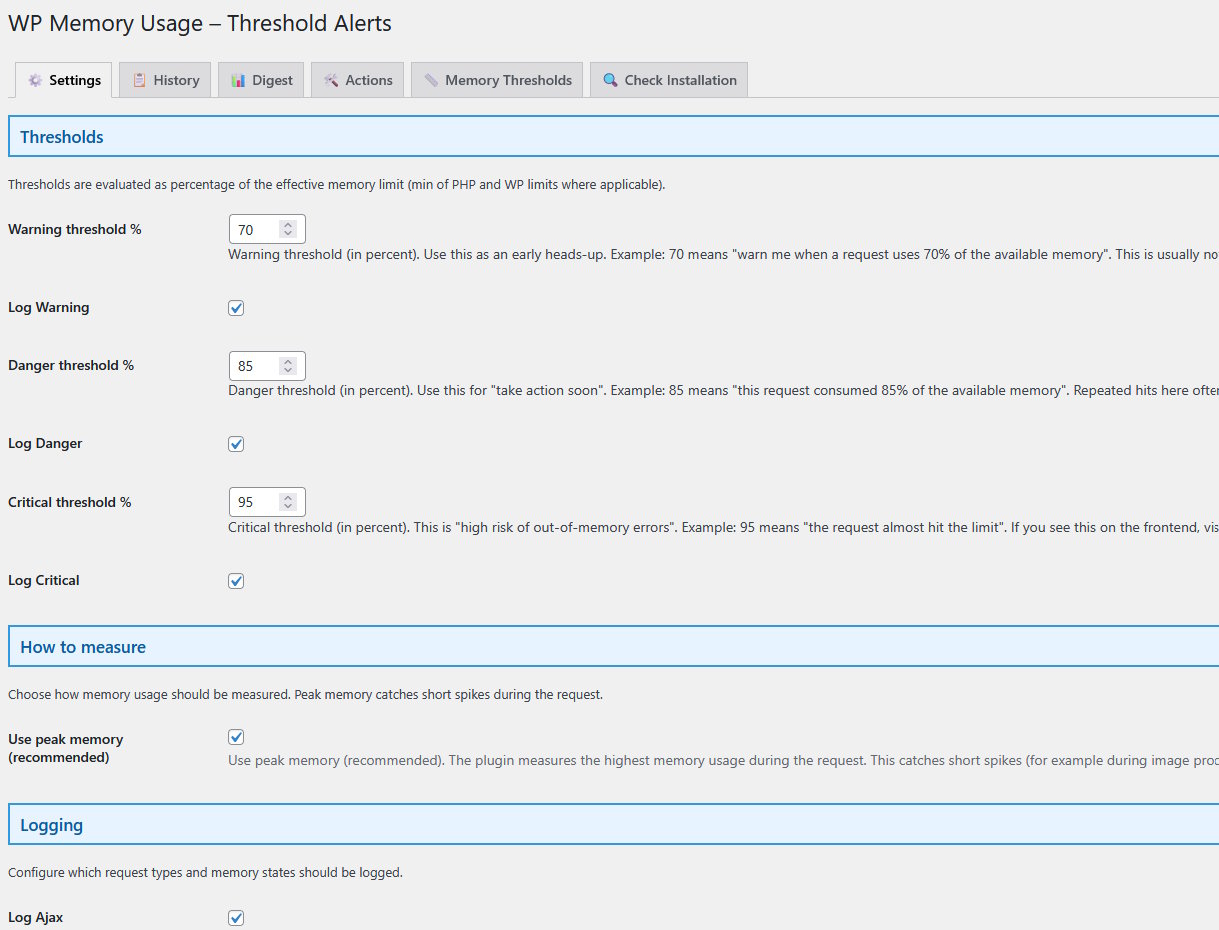Disable Use peak memory measurement
1219x930 pixels.
tap(236, 736)
